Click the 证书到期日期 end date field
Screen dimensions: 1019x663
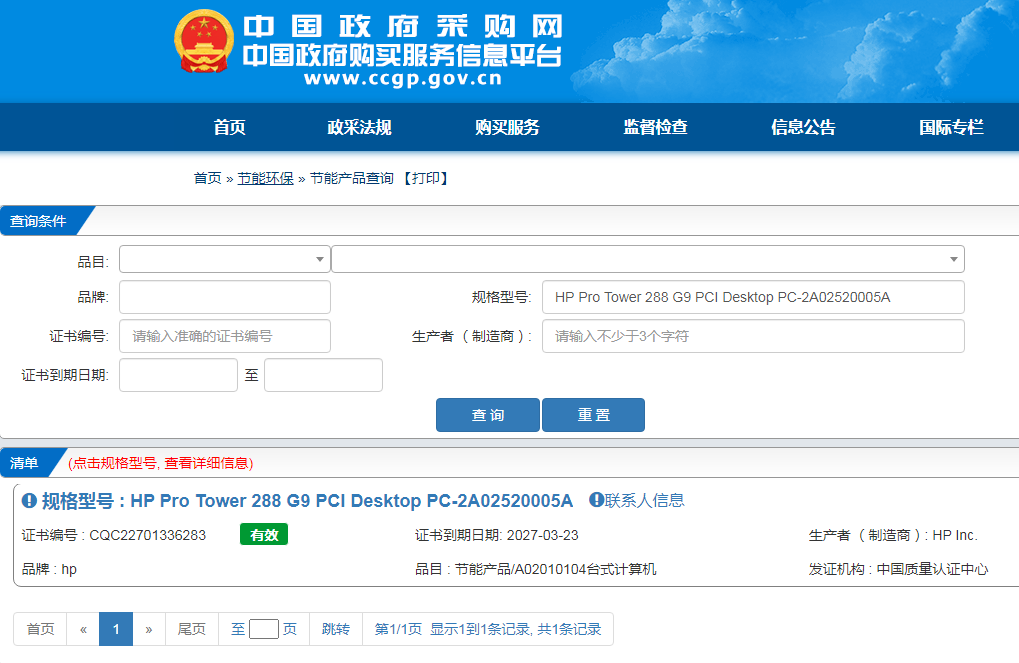coord(324,375)
